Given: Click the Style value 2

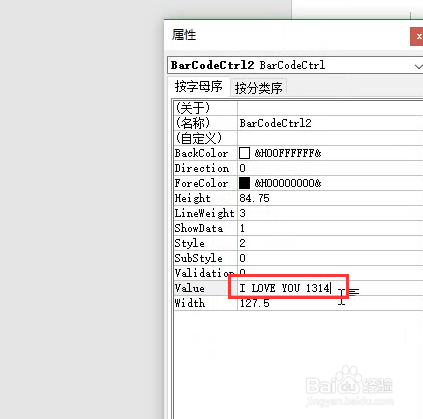Looking at the screenshot, I should (242, 243).
